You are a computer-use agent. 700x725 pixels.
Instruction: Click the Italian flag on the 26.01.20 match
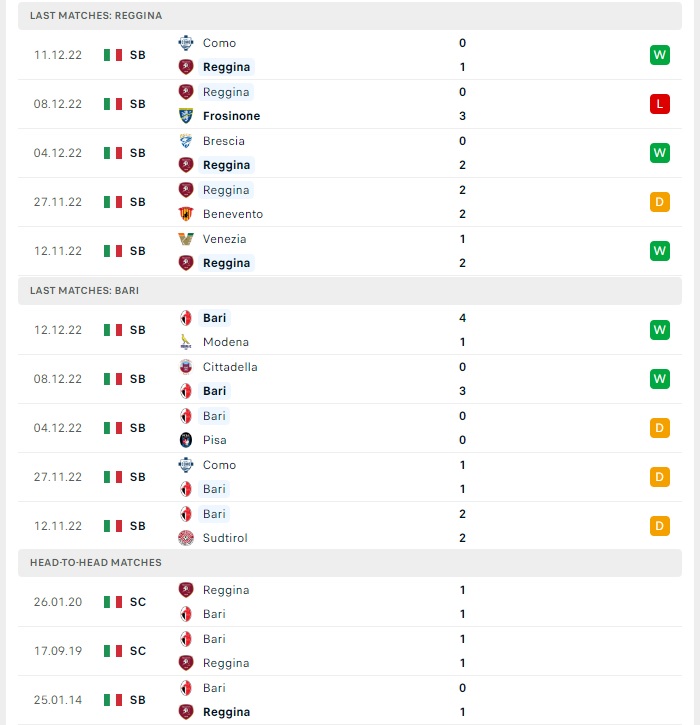113,602
